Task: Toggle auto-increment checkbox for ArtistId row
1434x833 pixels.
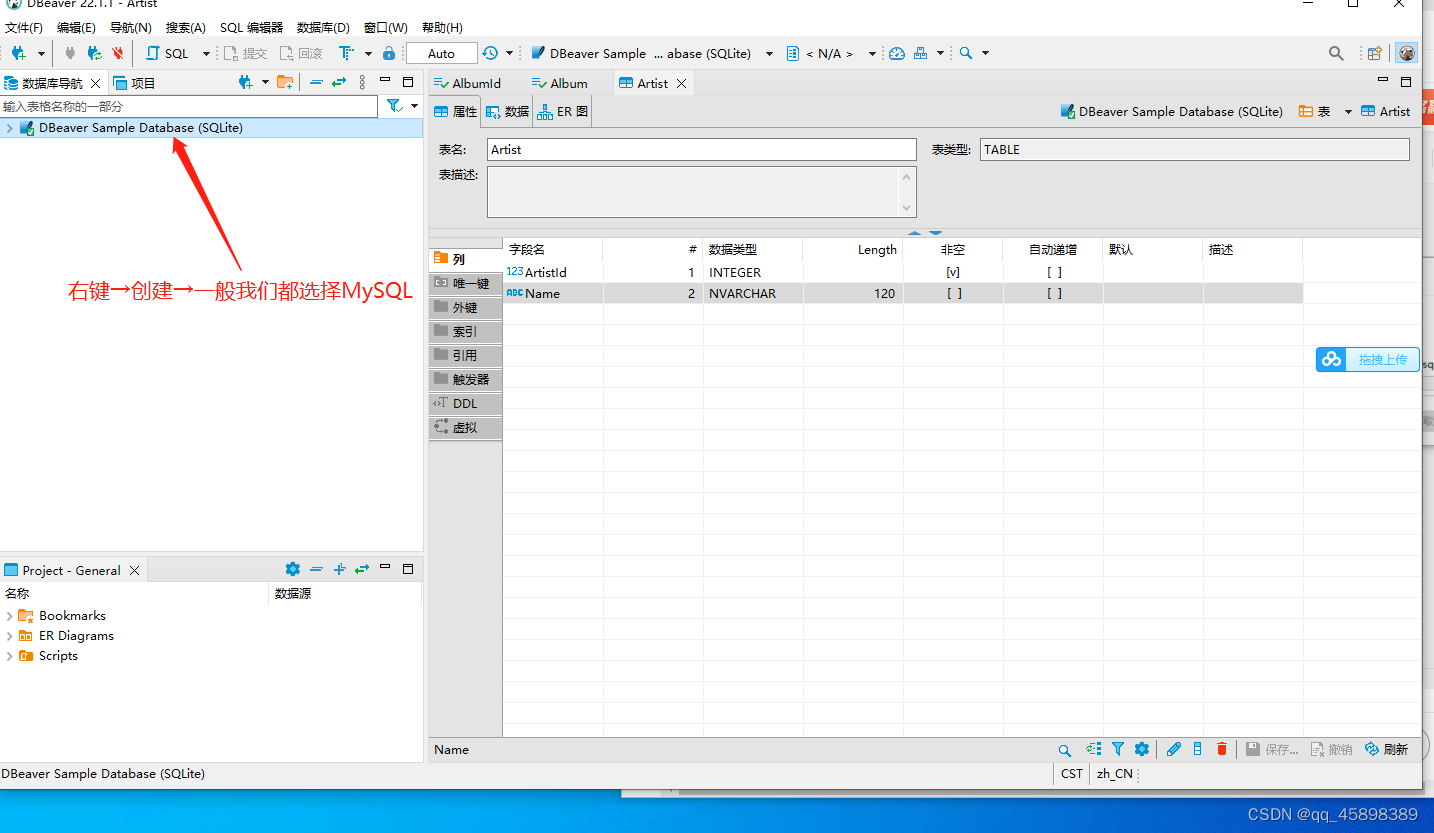Action: pyautogui.click(x=1054, y=272)
